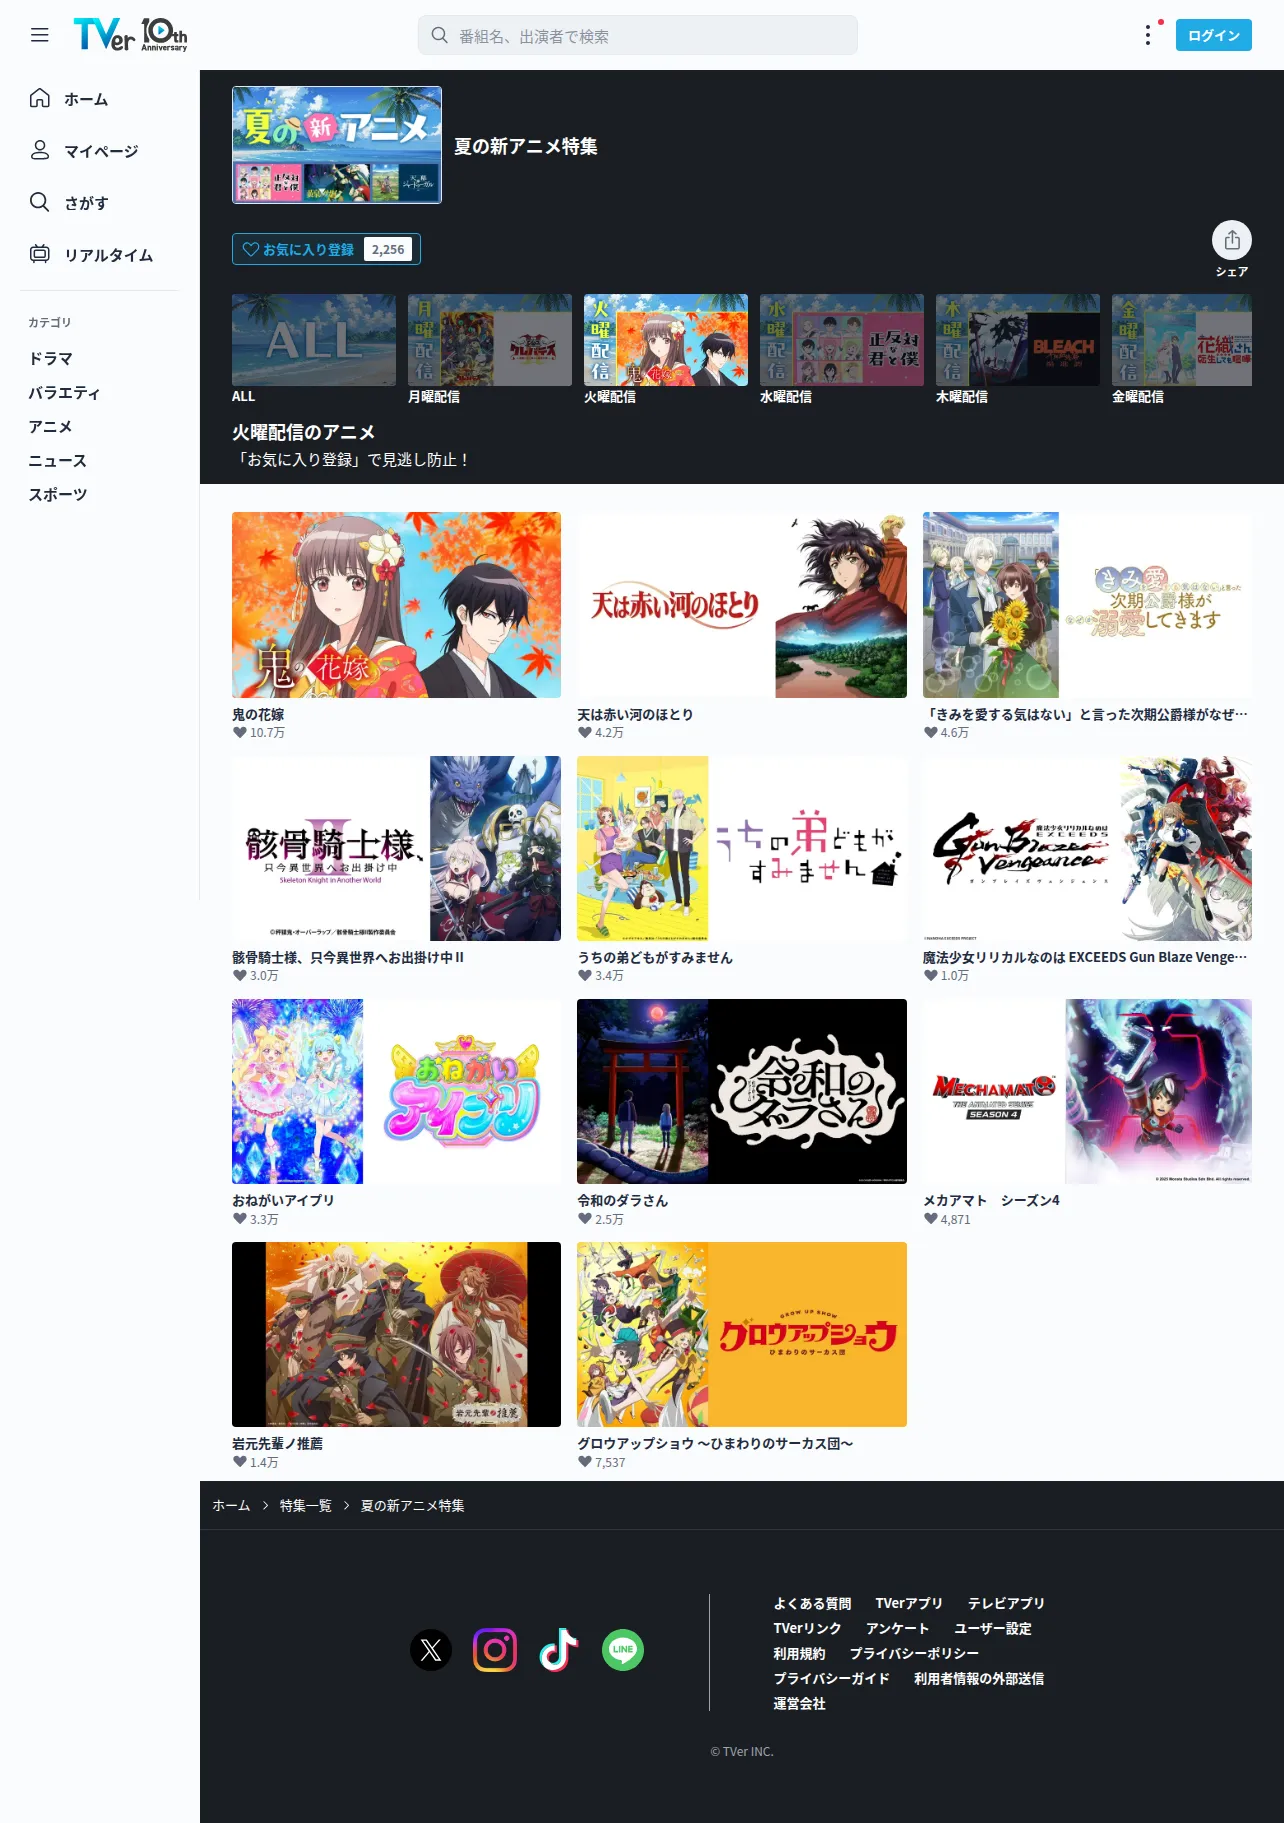Open the three-dot more options menu
The image size is (1284, 1823).
(1148, 35)
